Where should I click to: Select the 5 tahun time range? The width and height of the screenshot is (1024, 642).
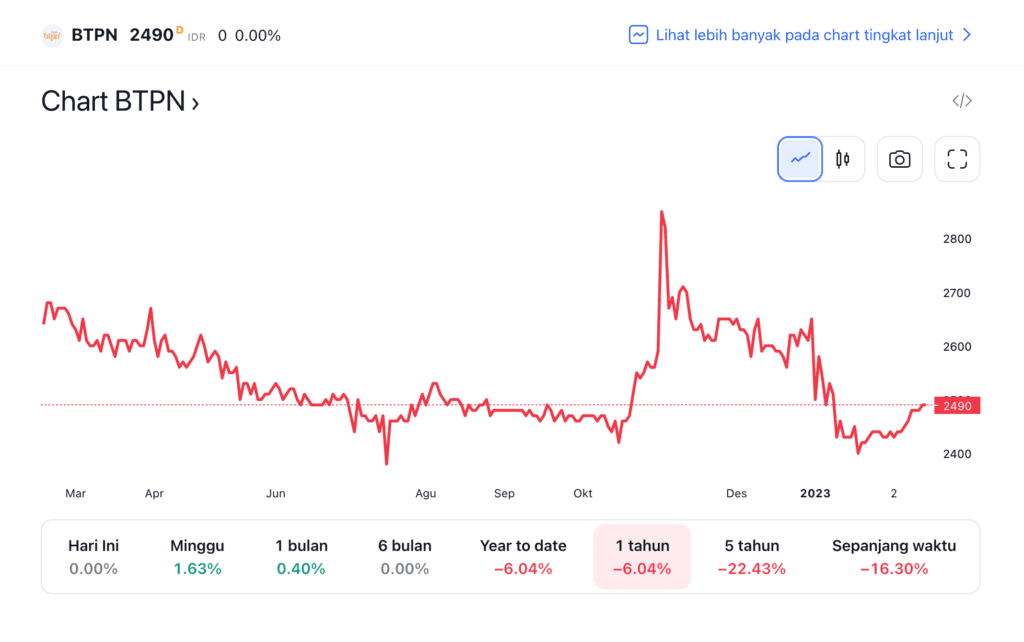(x=751, y=557)
